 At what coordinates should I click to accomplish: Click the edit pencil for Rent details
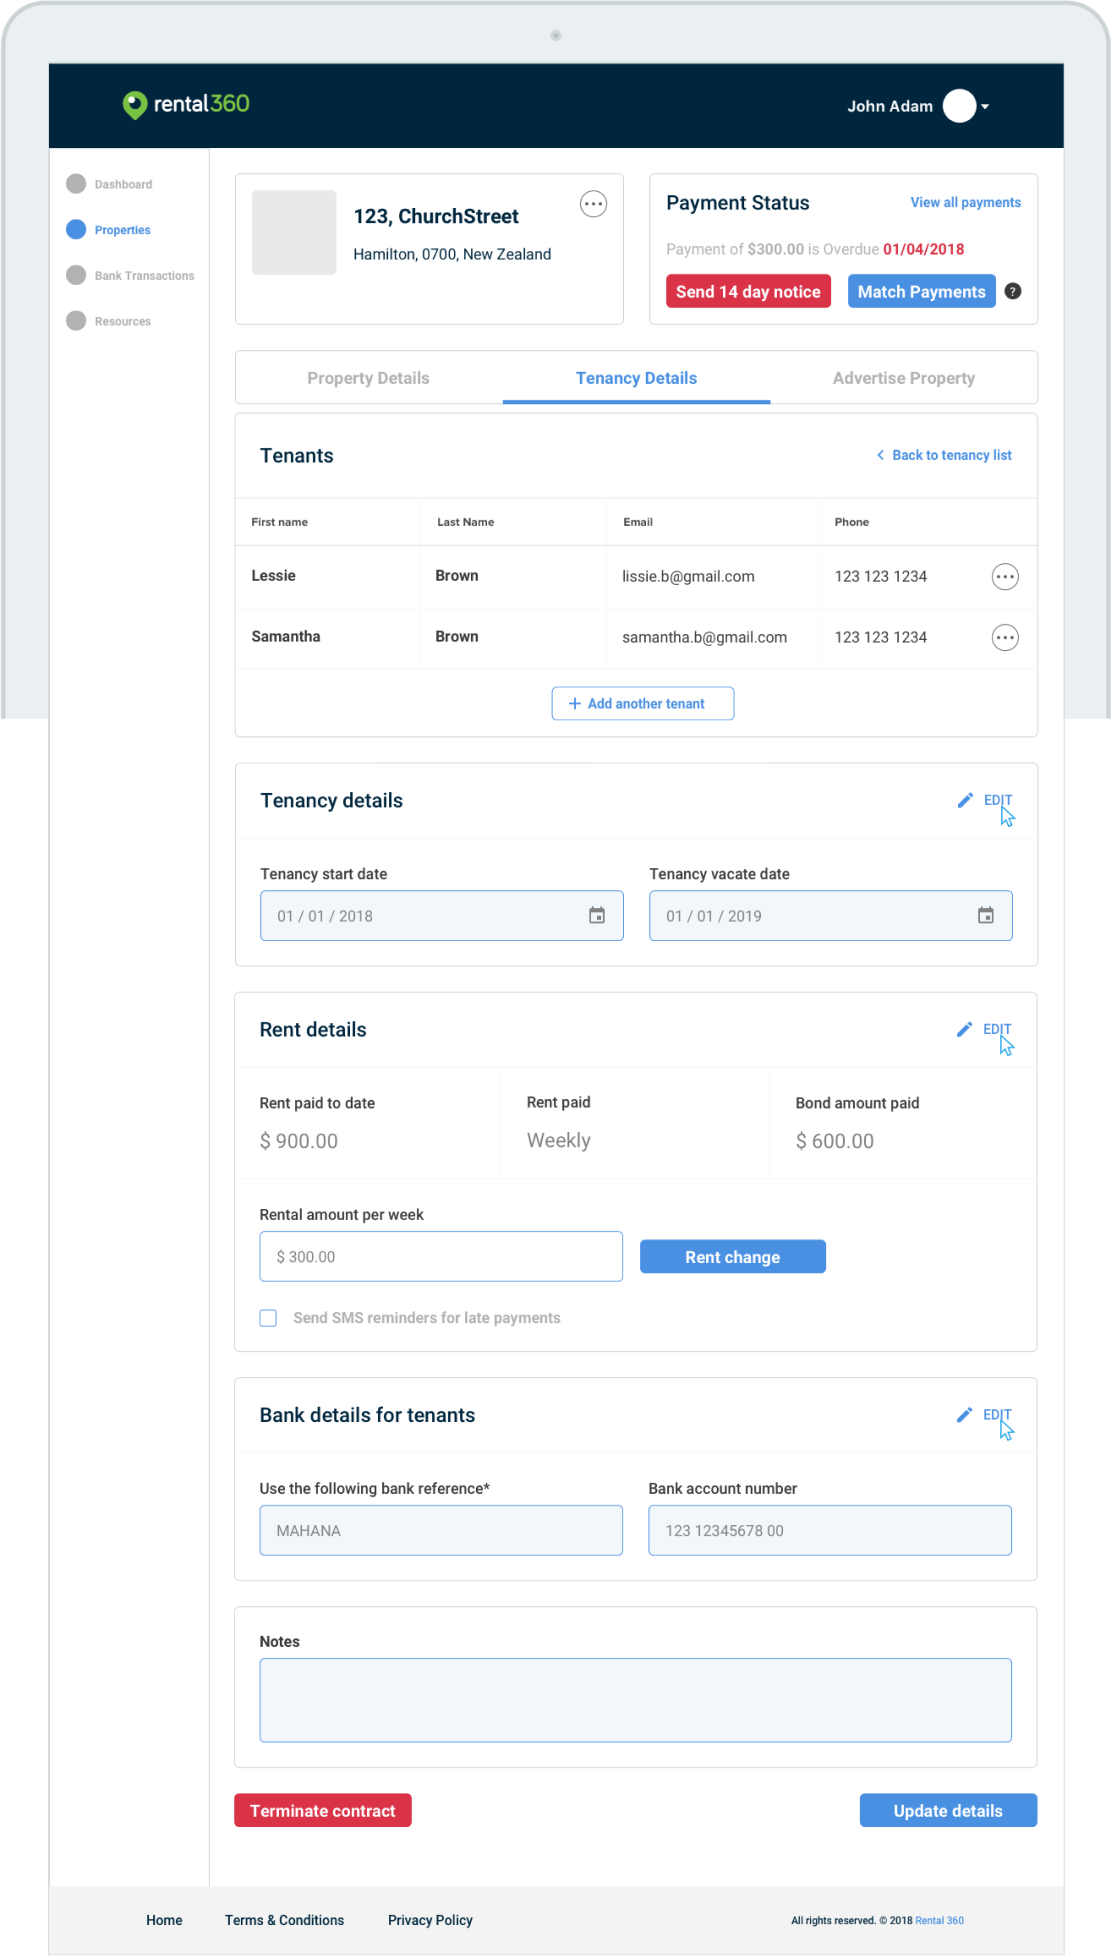pos(965,1029)
